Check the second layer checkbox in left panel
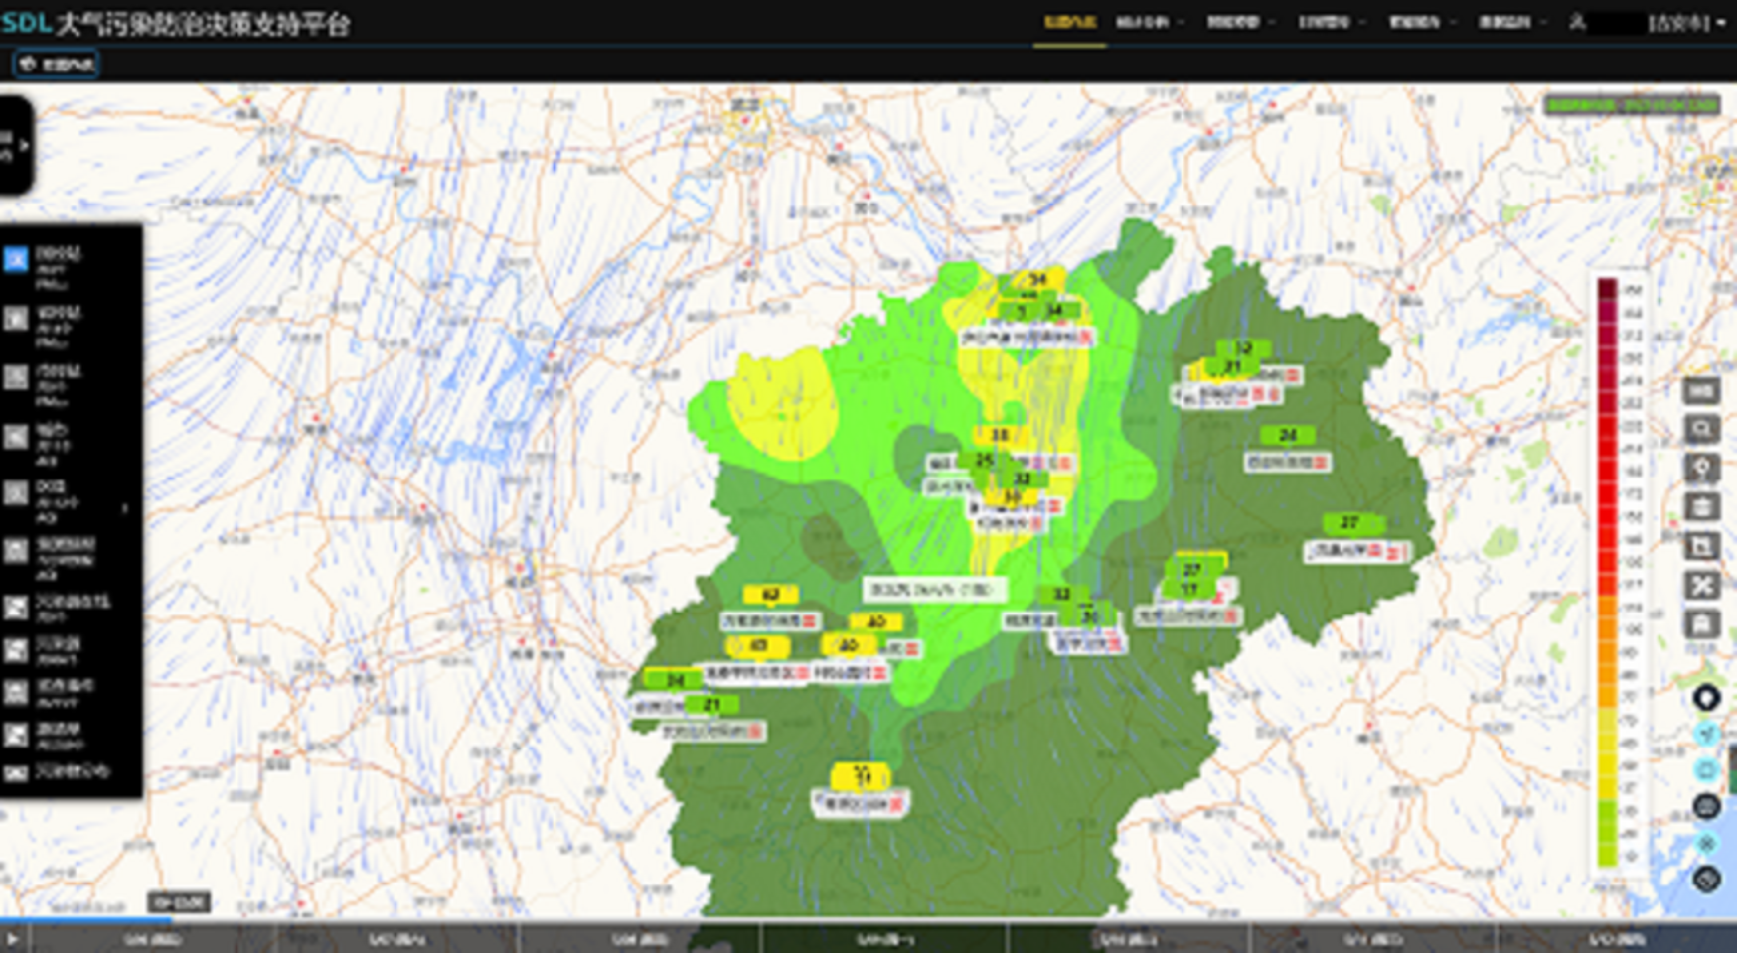Image resolution: width=1737 pixels, height=953 pixels. pos(16,319)
